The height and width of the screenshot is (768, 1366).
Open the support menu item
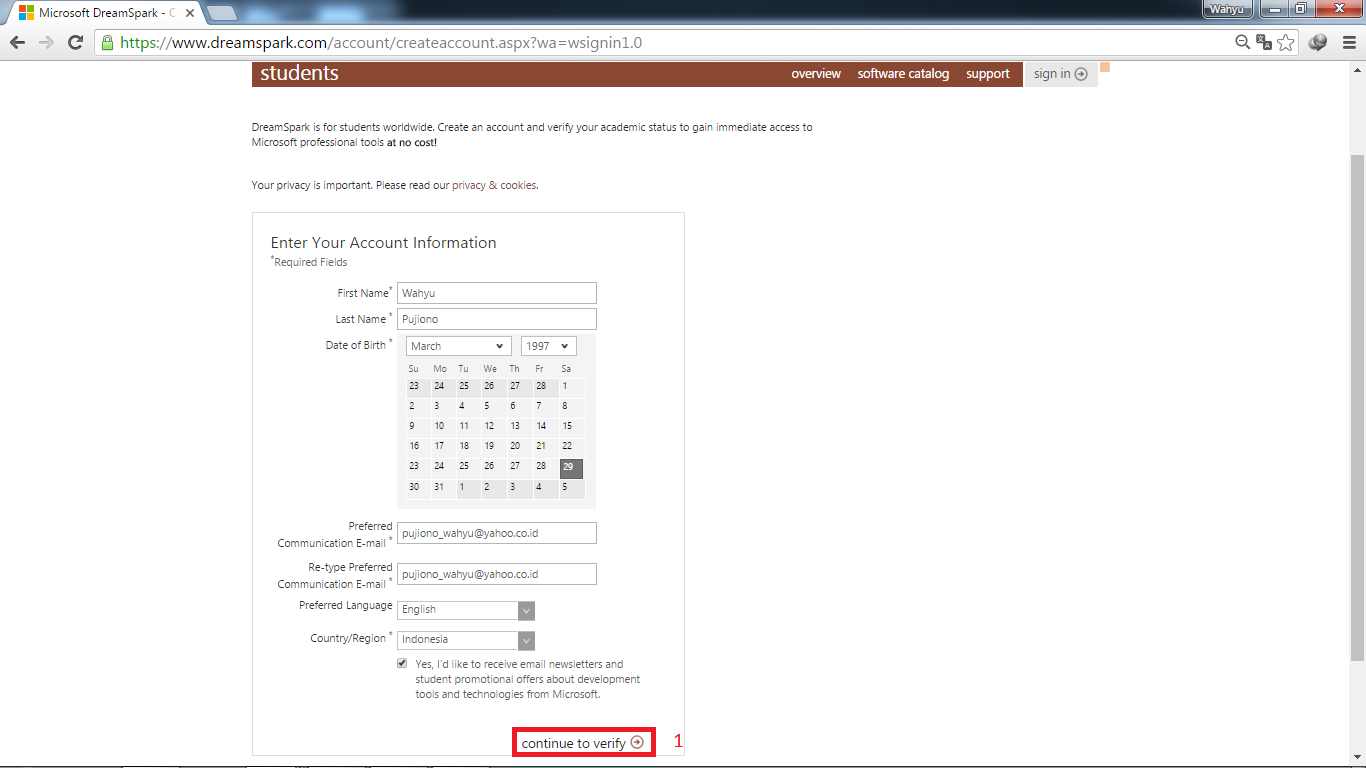click(x=988, y=74)
